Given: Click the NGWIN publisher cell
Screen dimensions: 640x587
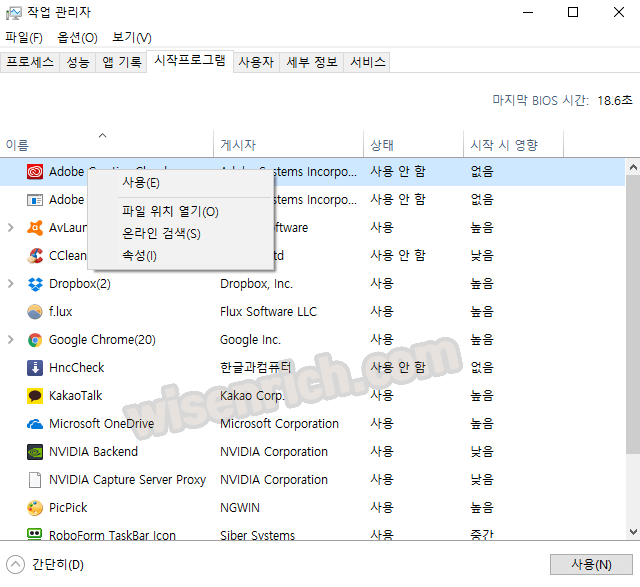Looking at the screenshot, I should 240,508.
